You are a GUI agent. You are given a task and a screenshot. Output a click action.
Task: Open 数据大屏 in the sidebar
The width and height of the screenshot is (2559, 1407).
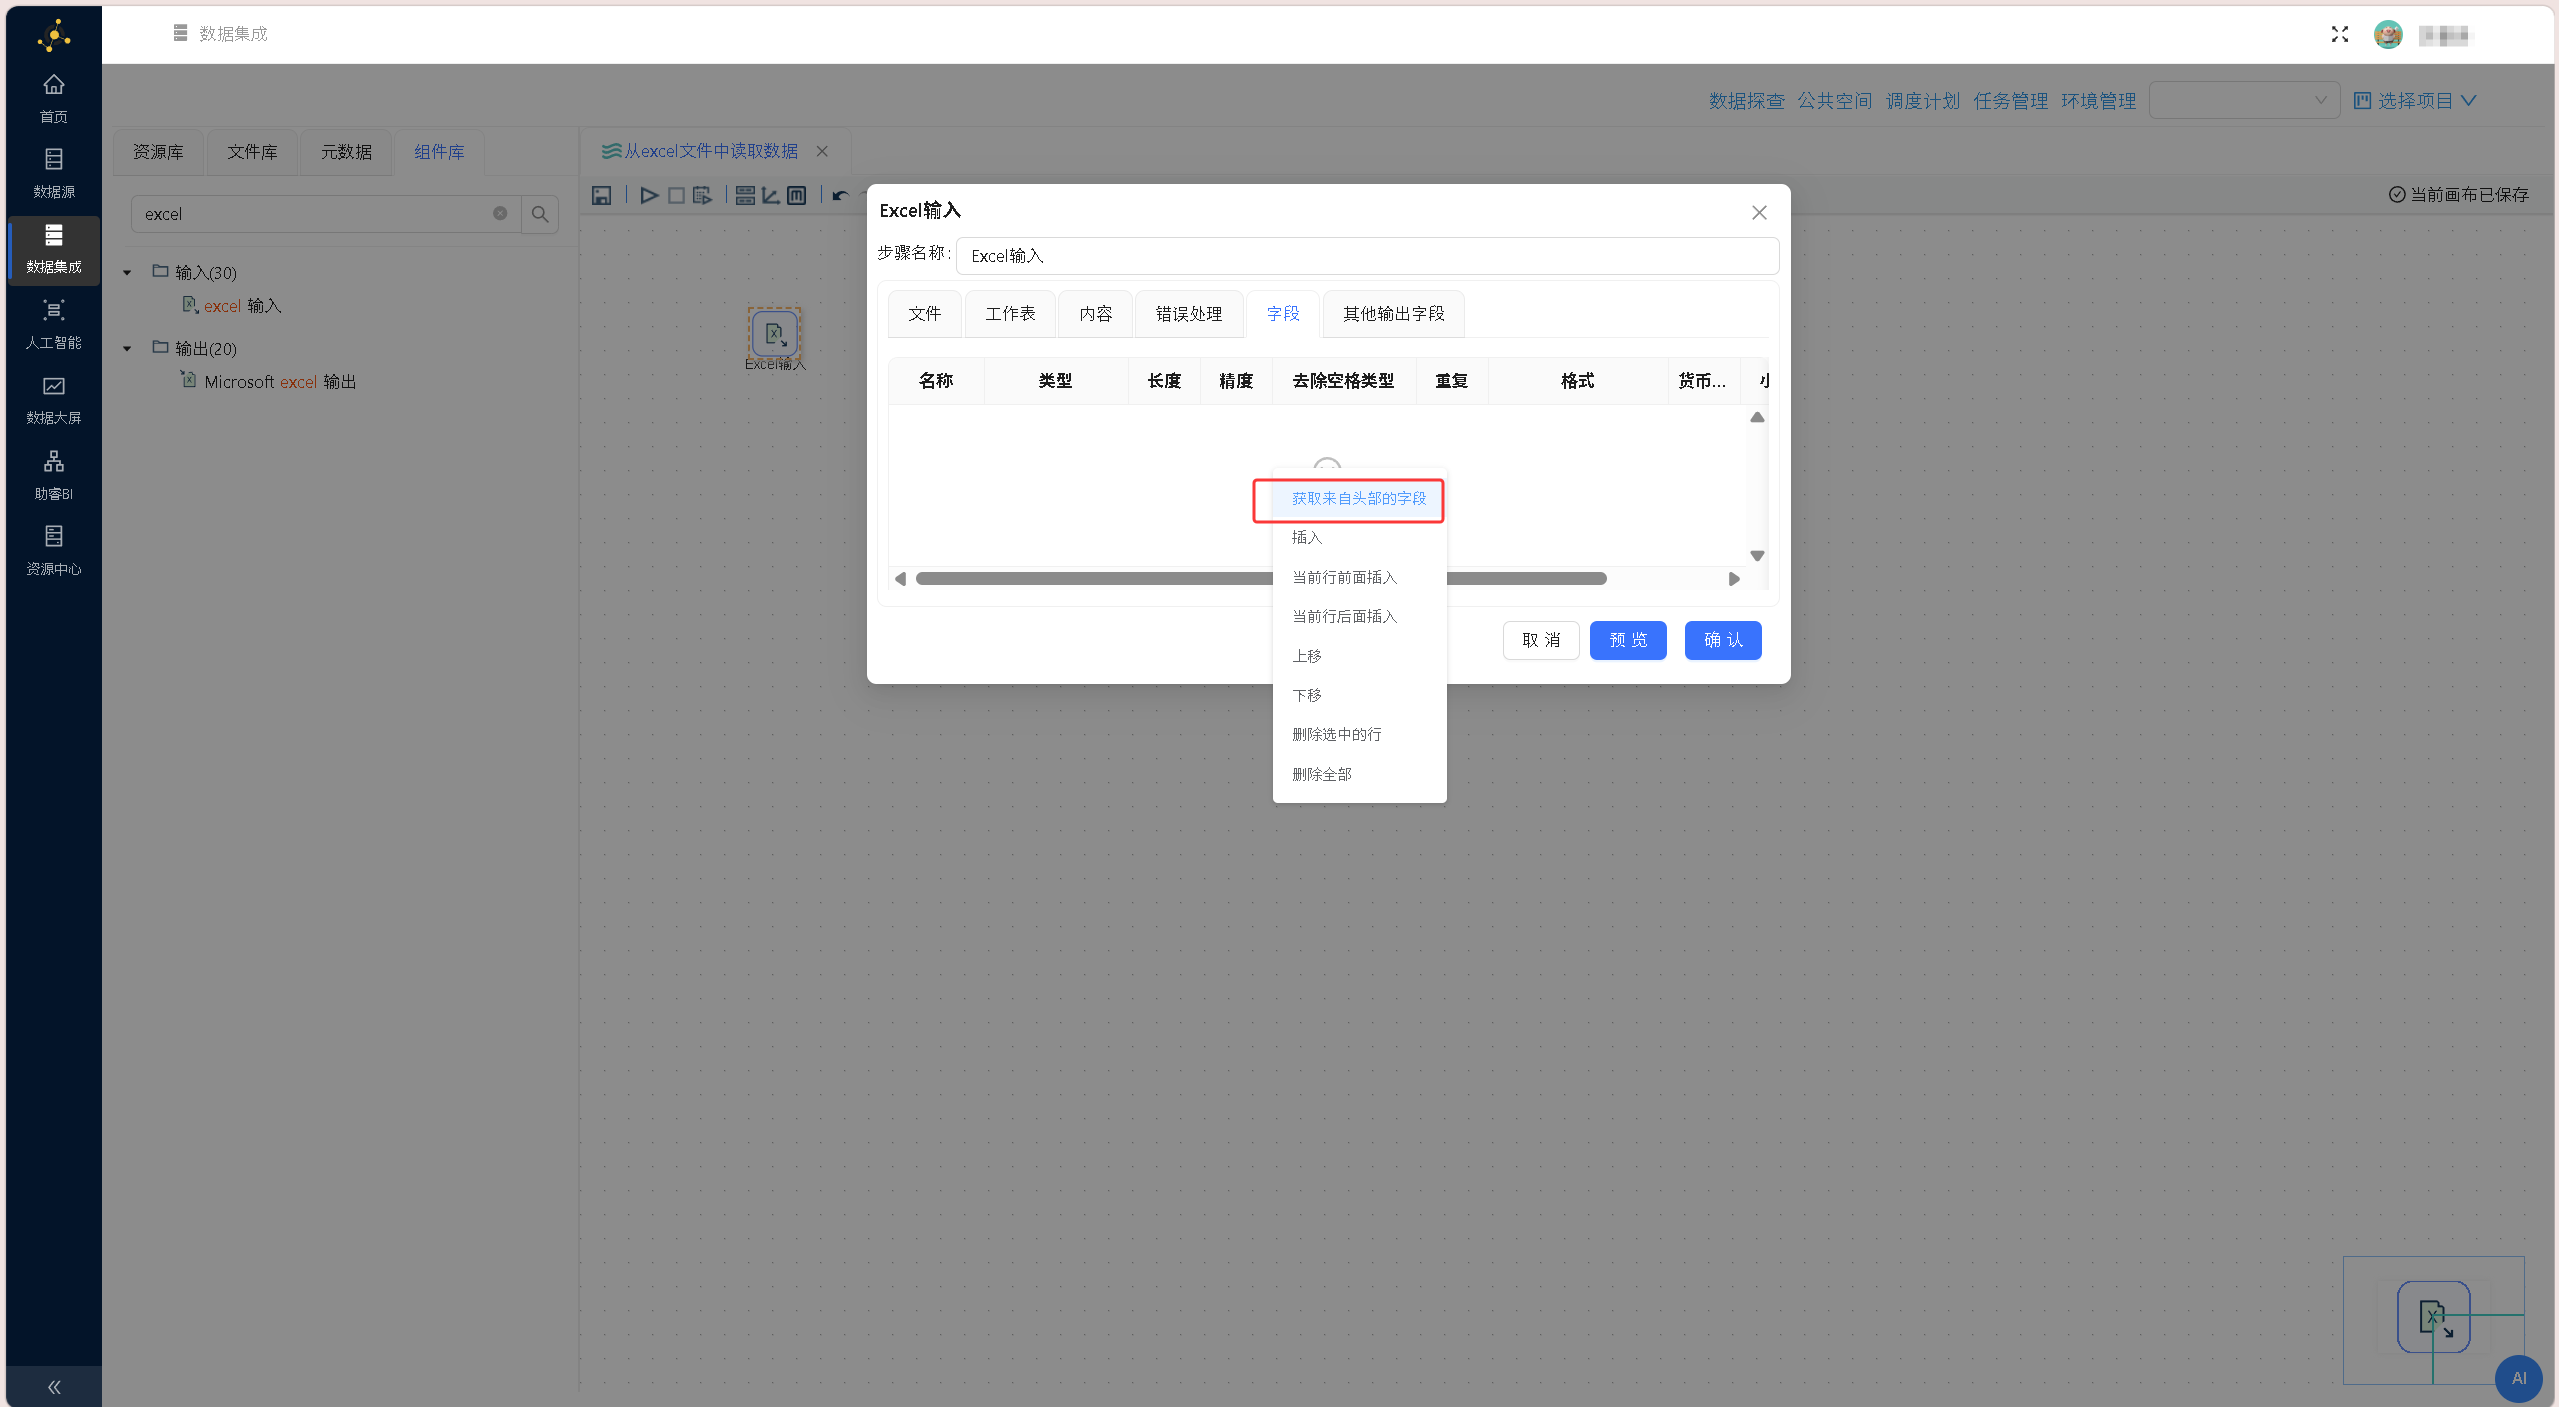54,399
